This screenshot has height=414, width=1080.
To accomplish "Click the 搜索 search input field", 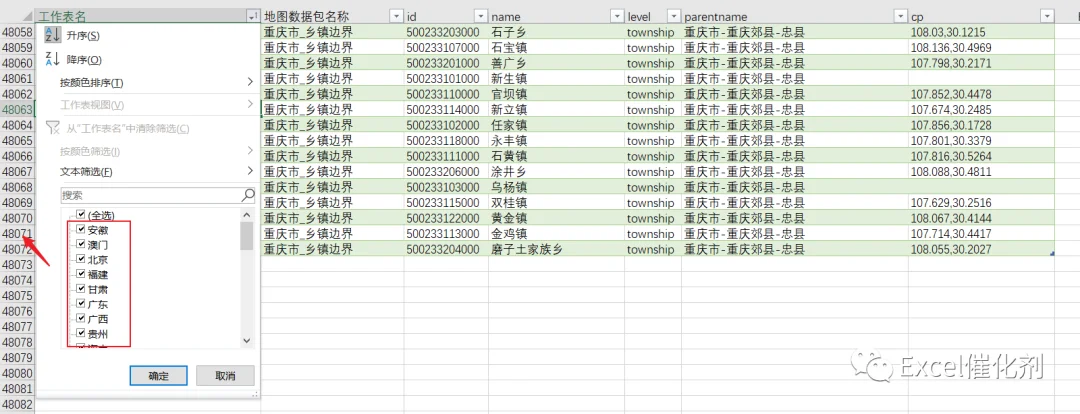I will coord(152,195).
